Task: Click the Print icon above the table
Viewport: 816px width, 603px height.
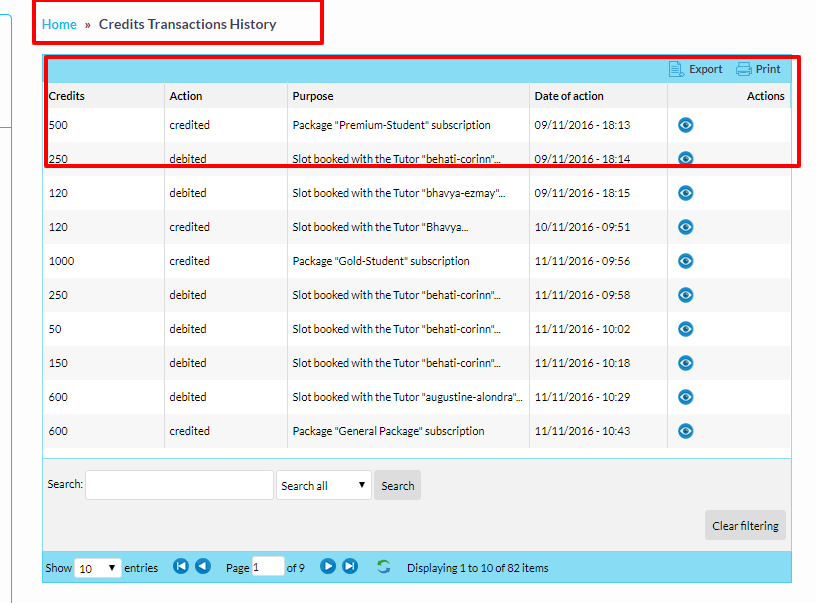Action: [x=744, y=70]
